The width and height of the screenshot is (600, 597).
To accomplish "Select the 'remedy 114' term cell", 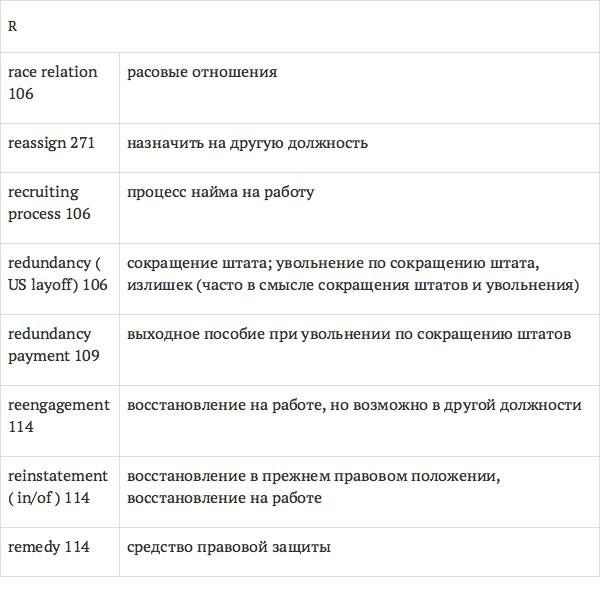I will coord(48,547).
